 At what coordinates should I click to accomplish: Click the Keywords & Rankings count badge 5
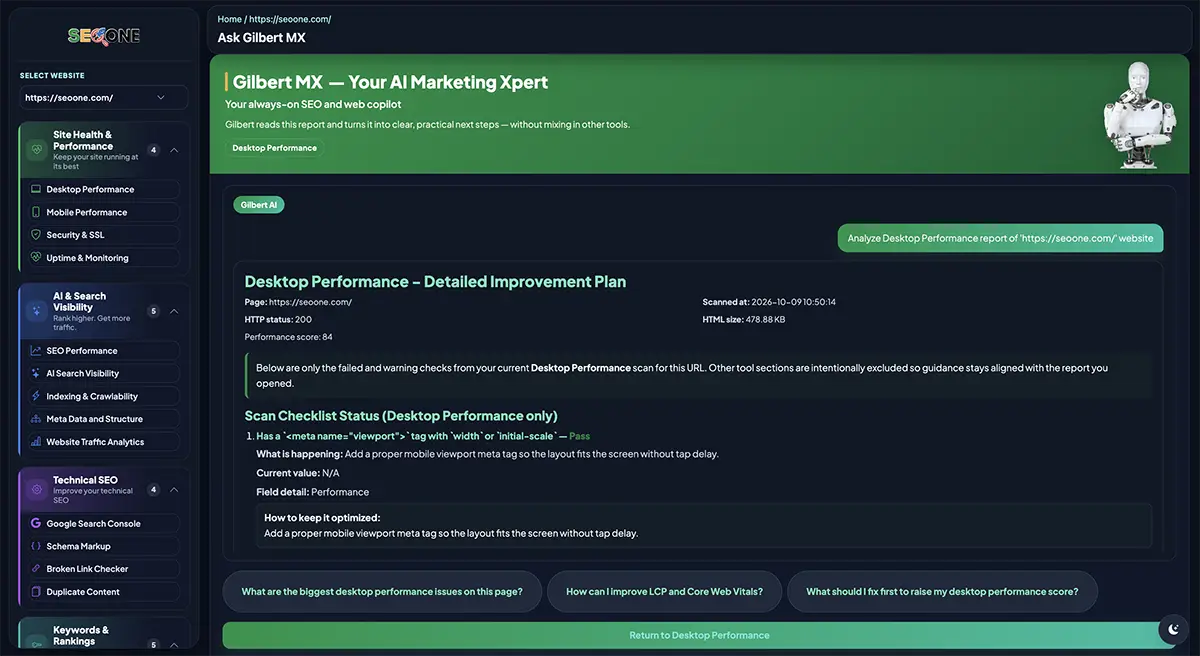(153, 645)
